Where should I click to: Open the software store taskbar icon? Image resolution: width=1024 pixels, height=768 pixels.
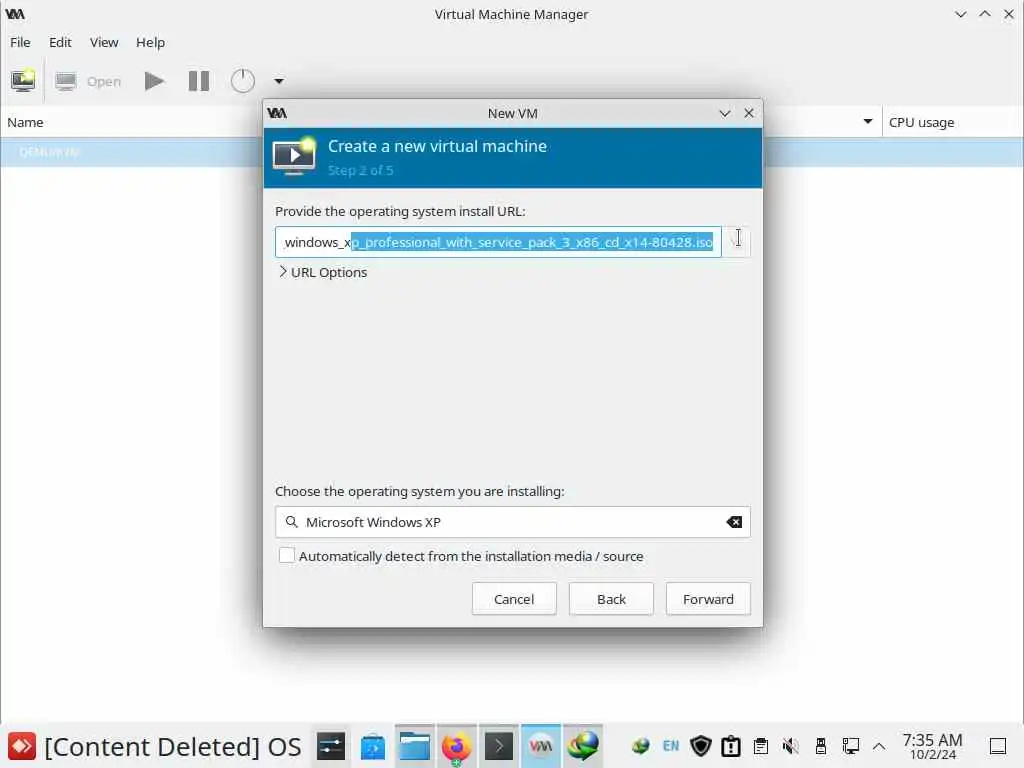[373, 746]
